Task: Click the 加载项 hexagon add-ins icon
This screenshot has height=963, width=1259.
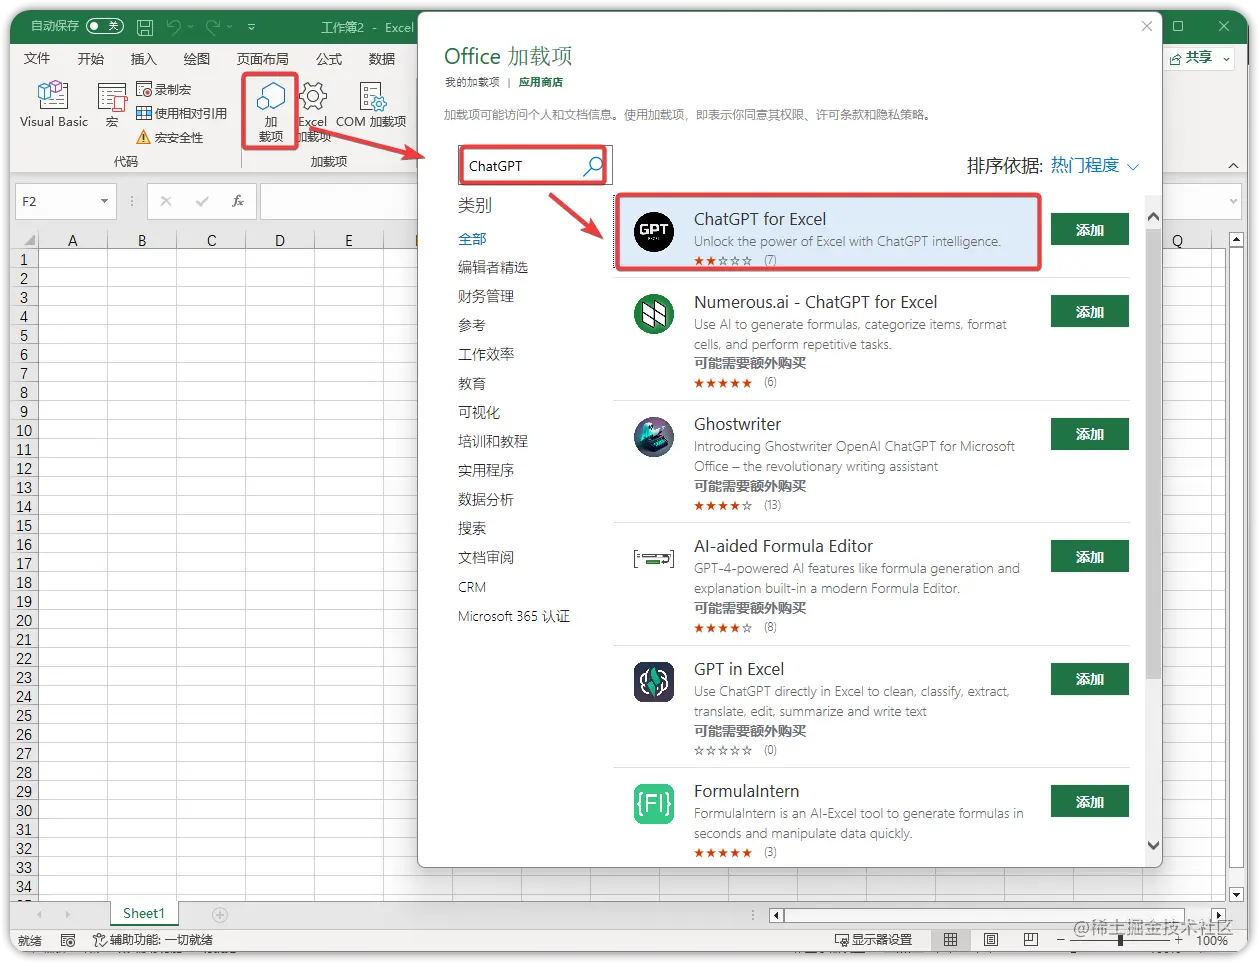Action: [271, 97]
